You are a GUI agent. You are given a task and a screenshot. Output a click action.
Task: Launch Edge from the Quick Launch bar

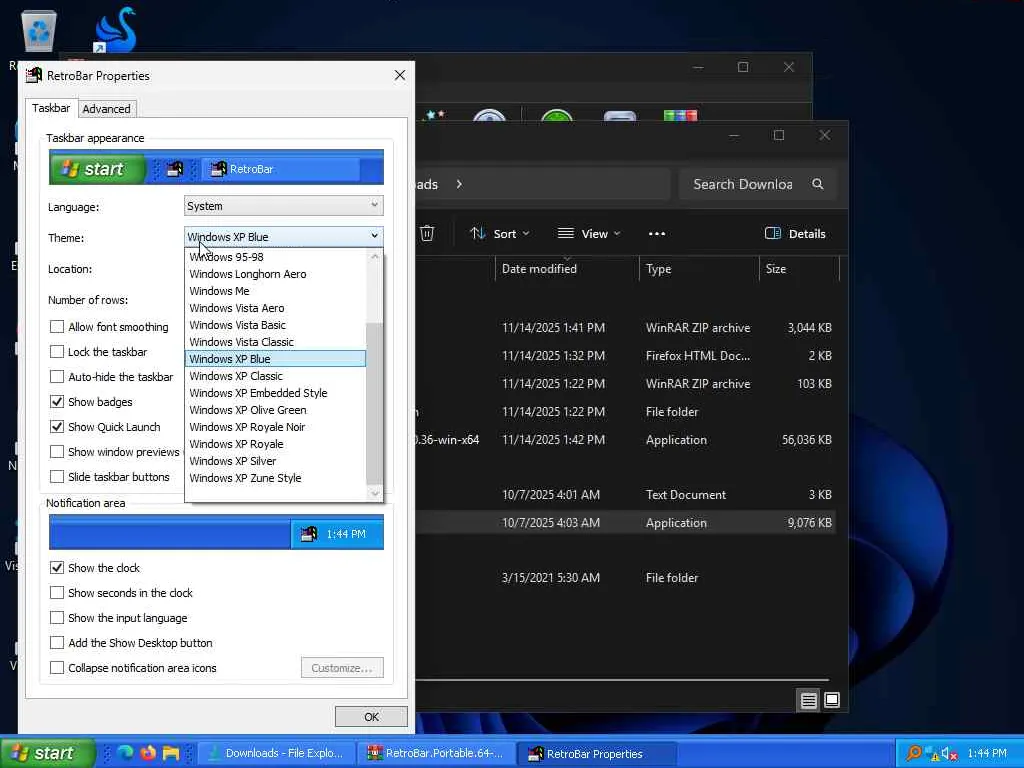pyautogui.click(x=125, y=753)
